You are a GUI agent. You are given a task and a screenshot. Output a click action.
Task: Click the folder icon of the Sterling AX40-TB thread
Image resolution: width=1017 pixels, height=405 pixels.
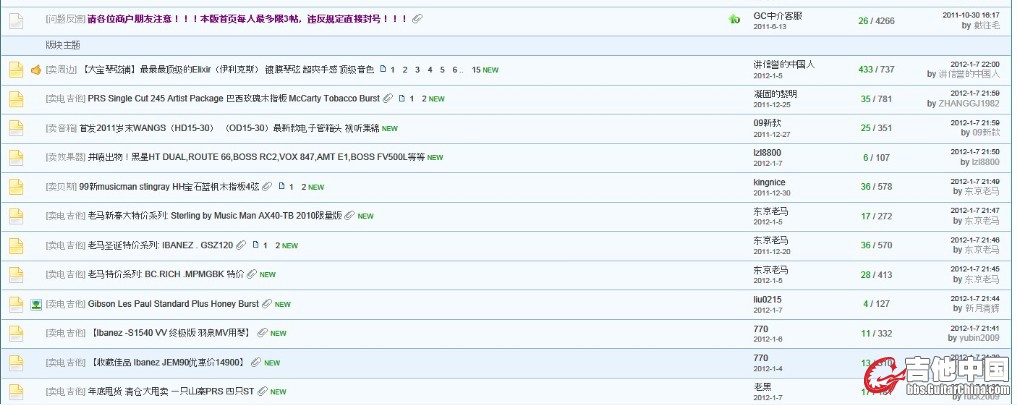[x=16, y=216]
